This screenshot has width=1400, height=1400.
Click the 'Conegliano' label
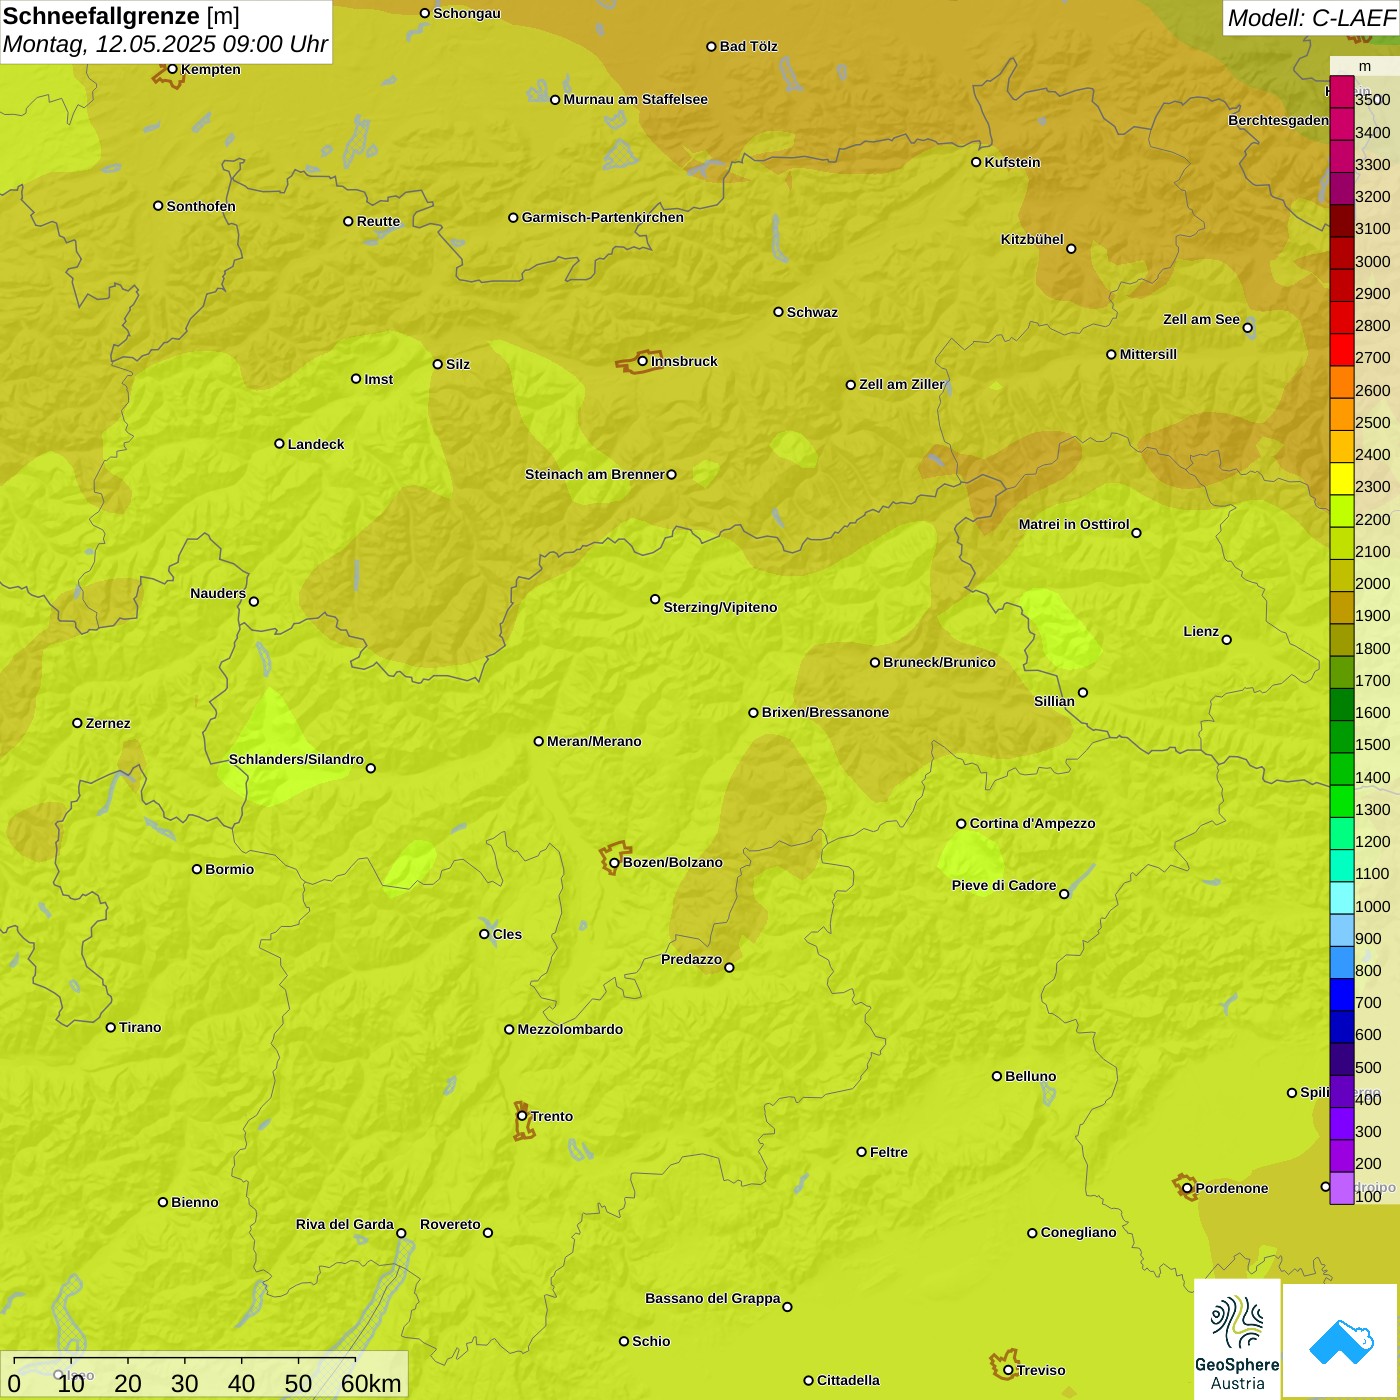1078,1232
